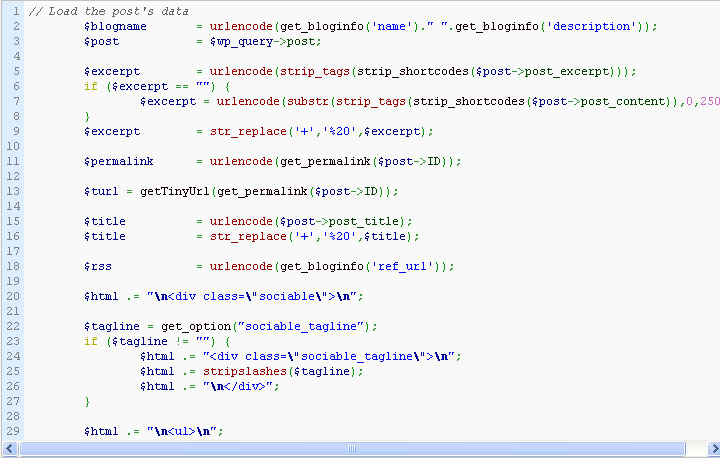Click line number 1 in the gutter
This screenshot has width=720, height=458.
tap(17, 11)
